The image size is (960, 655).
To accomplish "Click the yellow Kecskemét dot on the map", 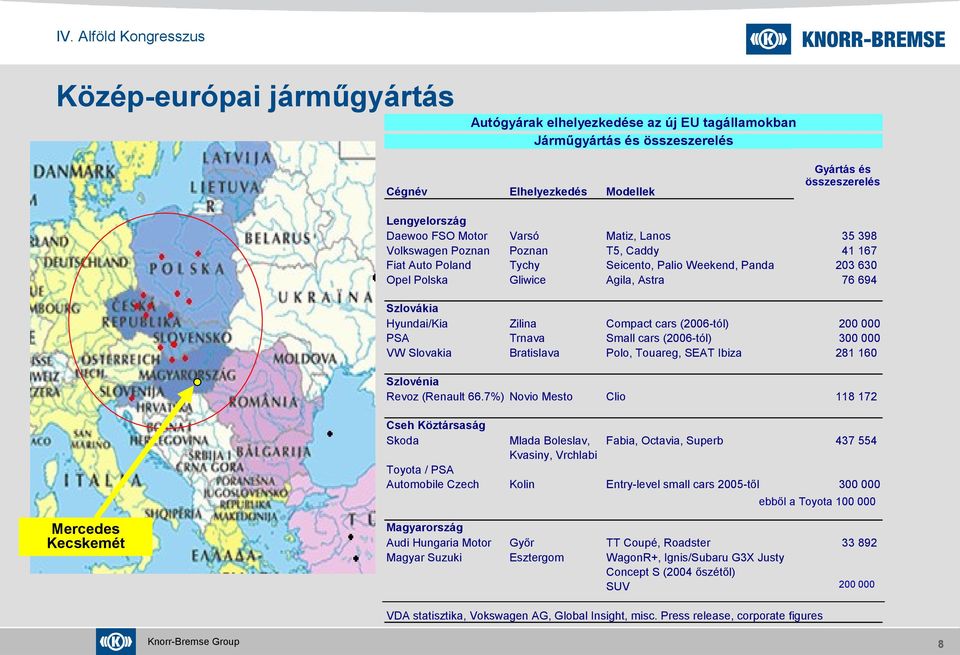I will pyautogui.click(x=197, y=382).
